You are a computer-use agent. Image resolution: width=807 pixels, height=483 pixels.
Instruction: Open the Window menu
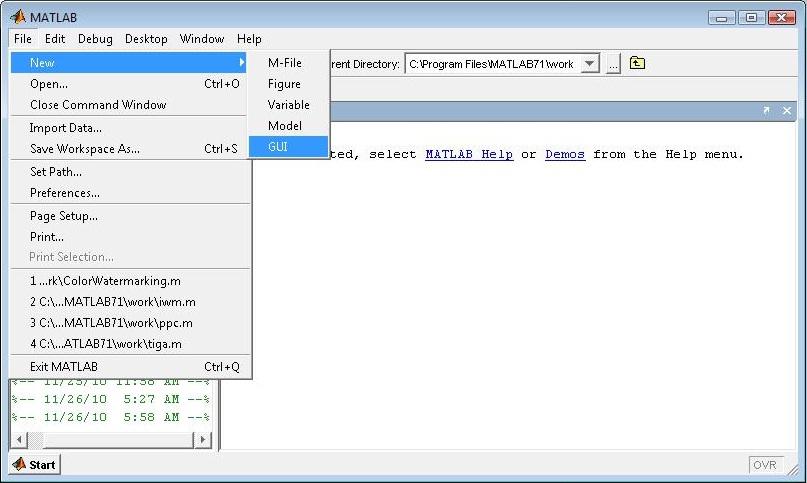(x=202, y=39)
